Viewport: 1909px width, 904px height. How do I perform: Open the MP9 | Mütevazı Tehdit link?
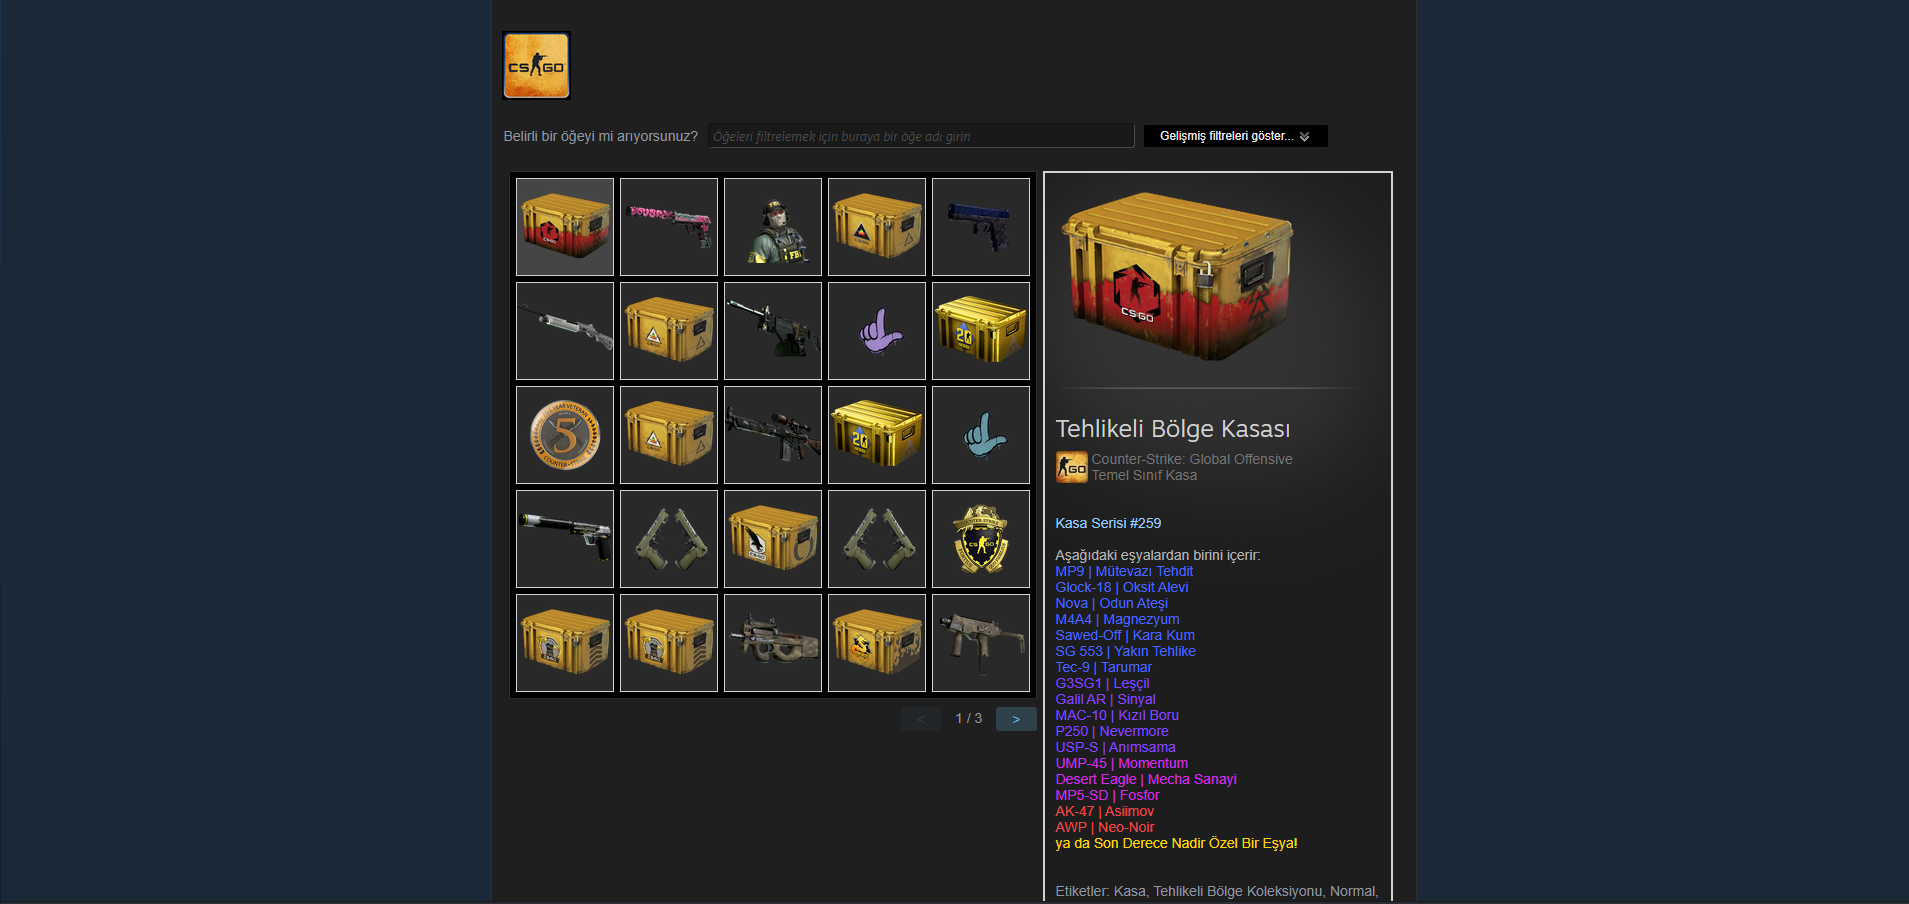1124,571
